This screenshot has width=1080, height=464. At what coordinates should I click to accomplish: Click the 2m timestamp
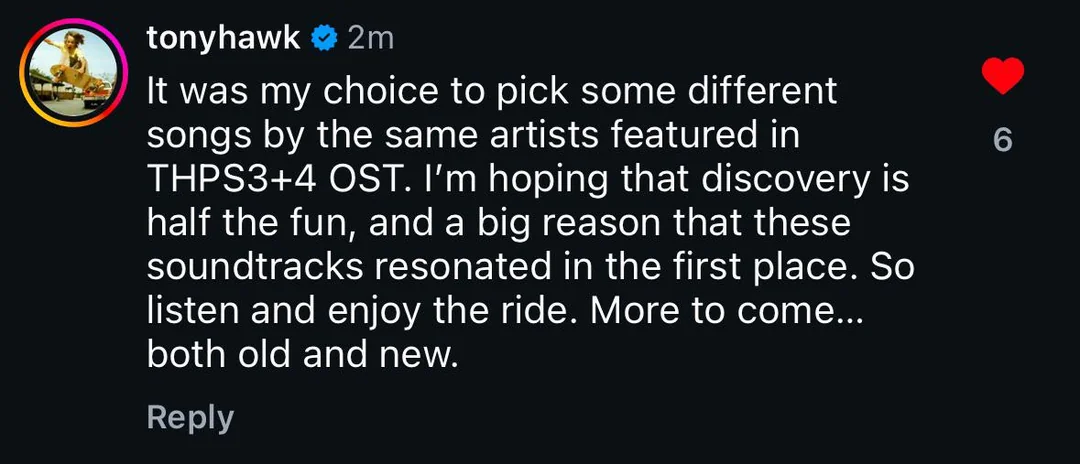point(370,39)
